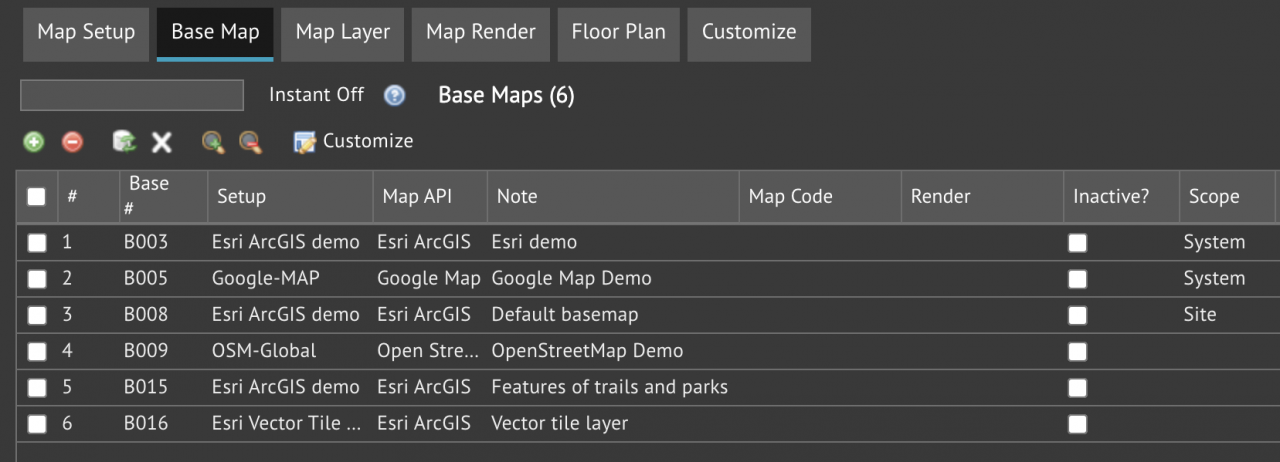This screenshot has height=462, width=1280.
Task: Sort by the Map API column header
Action: pos(417,197)
